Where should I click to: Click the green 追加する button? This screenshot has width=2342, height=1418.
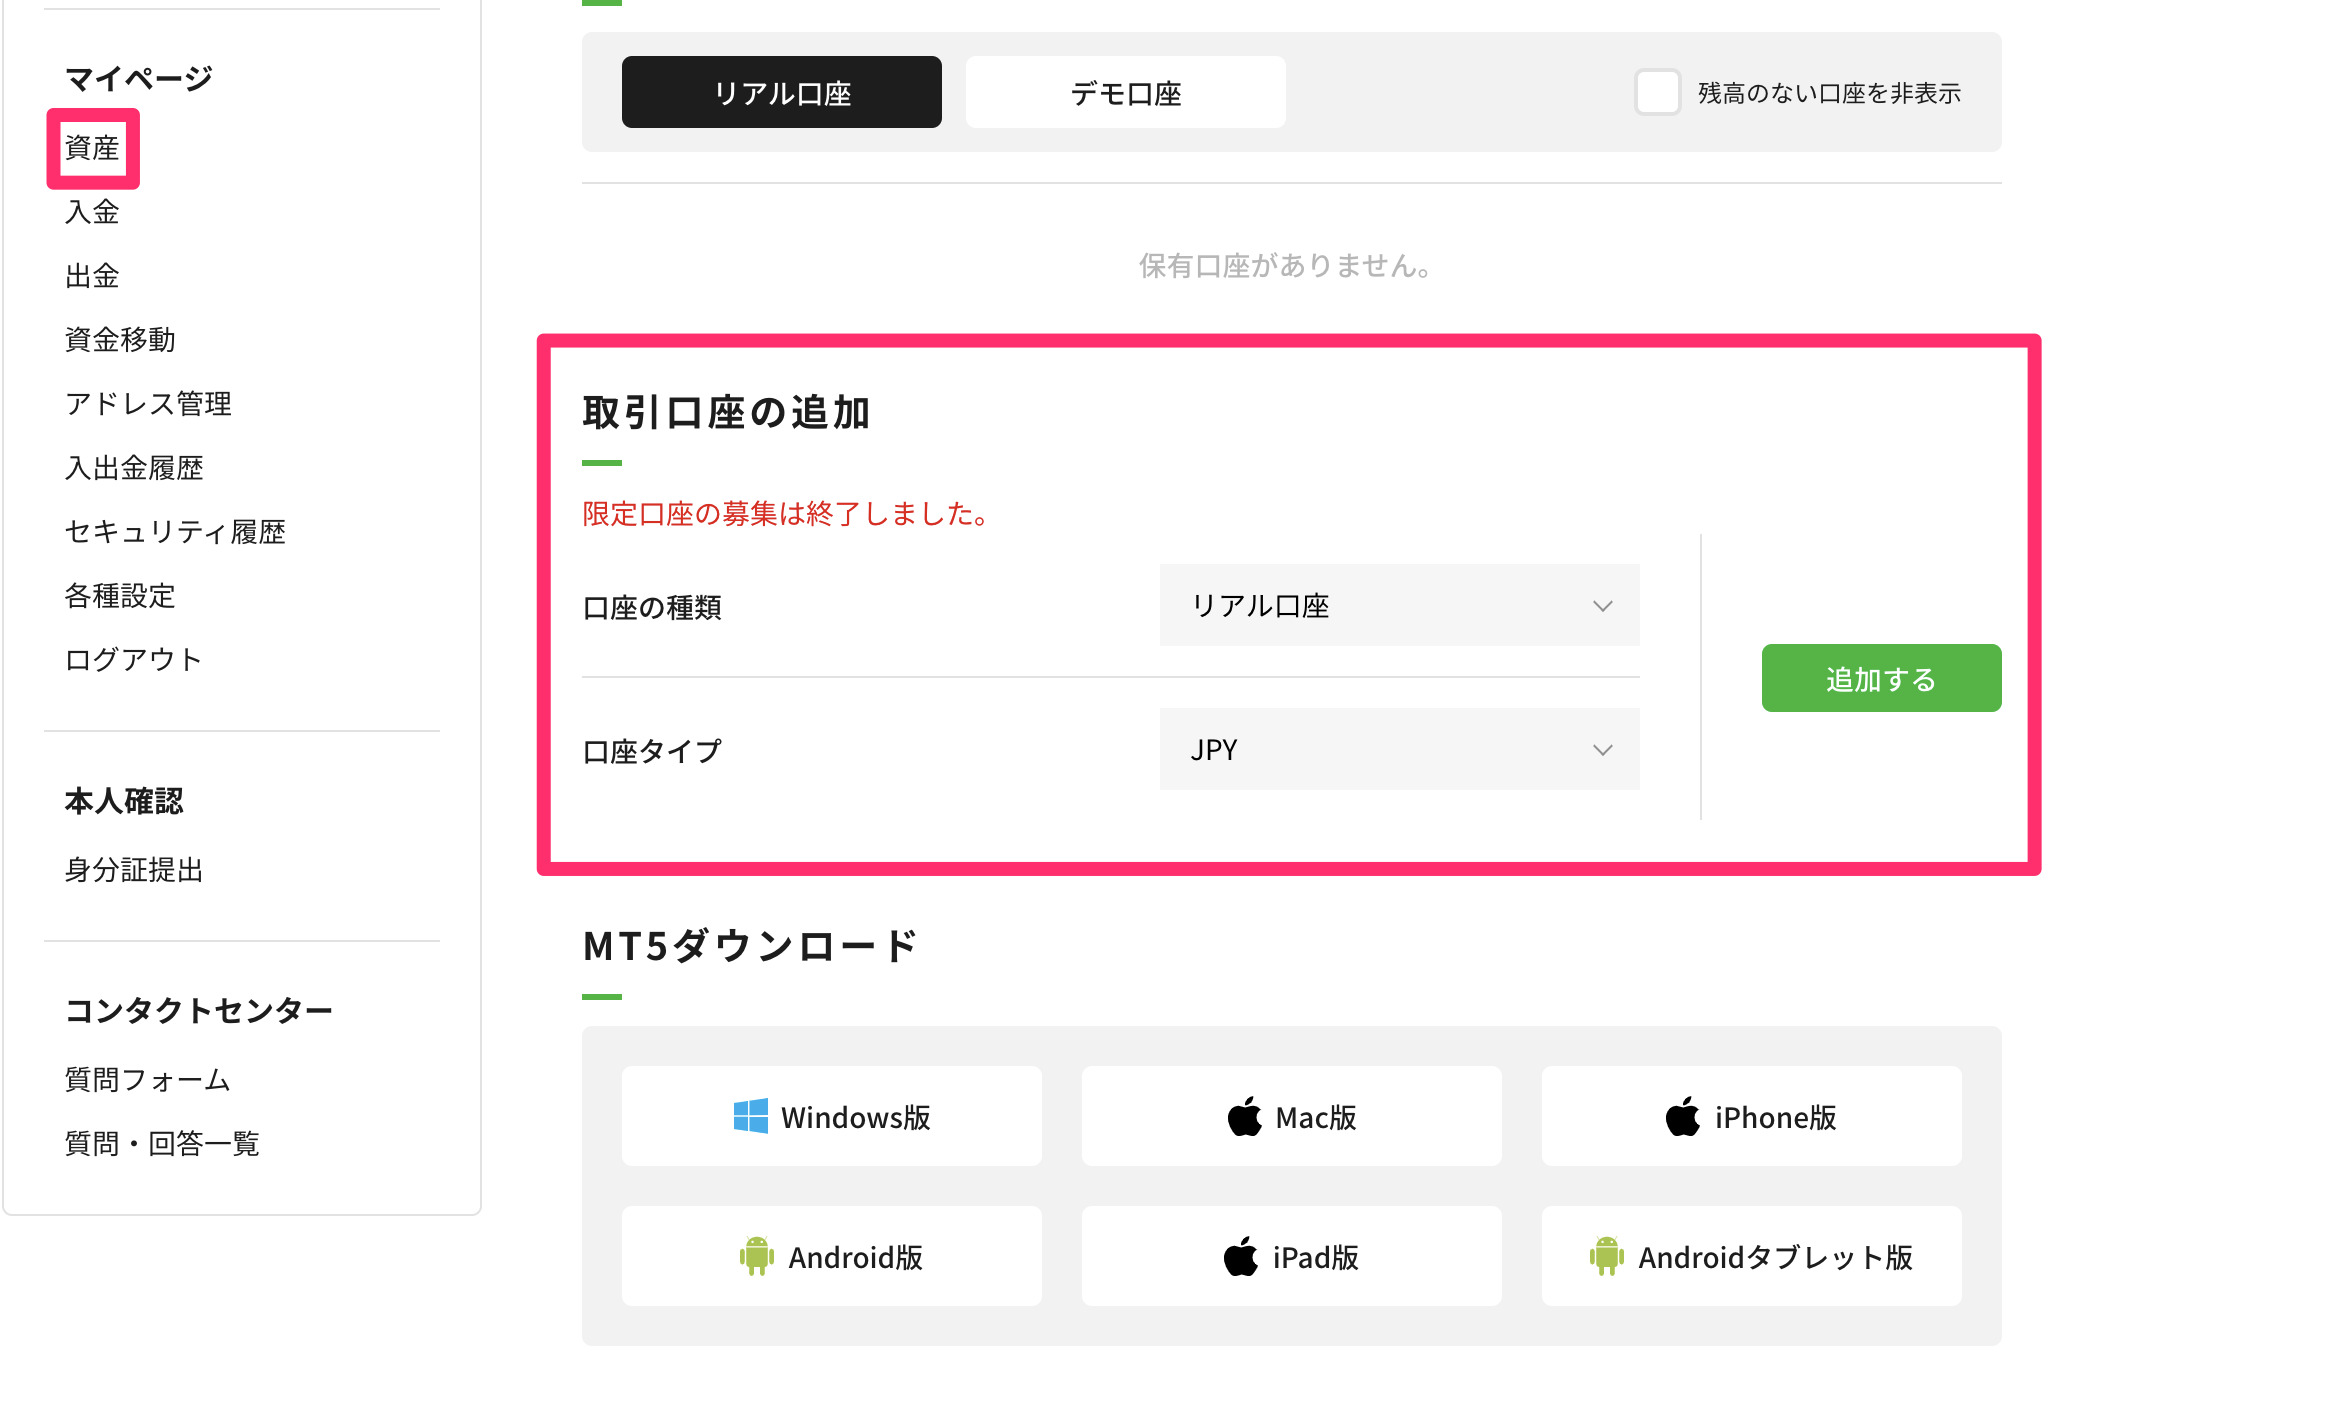[x=1881, y=678]
